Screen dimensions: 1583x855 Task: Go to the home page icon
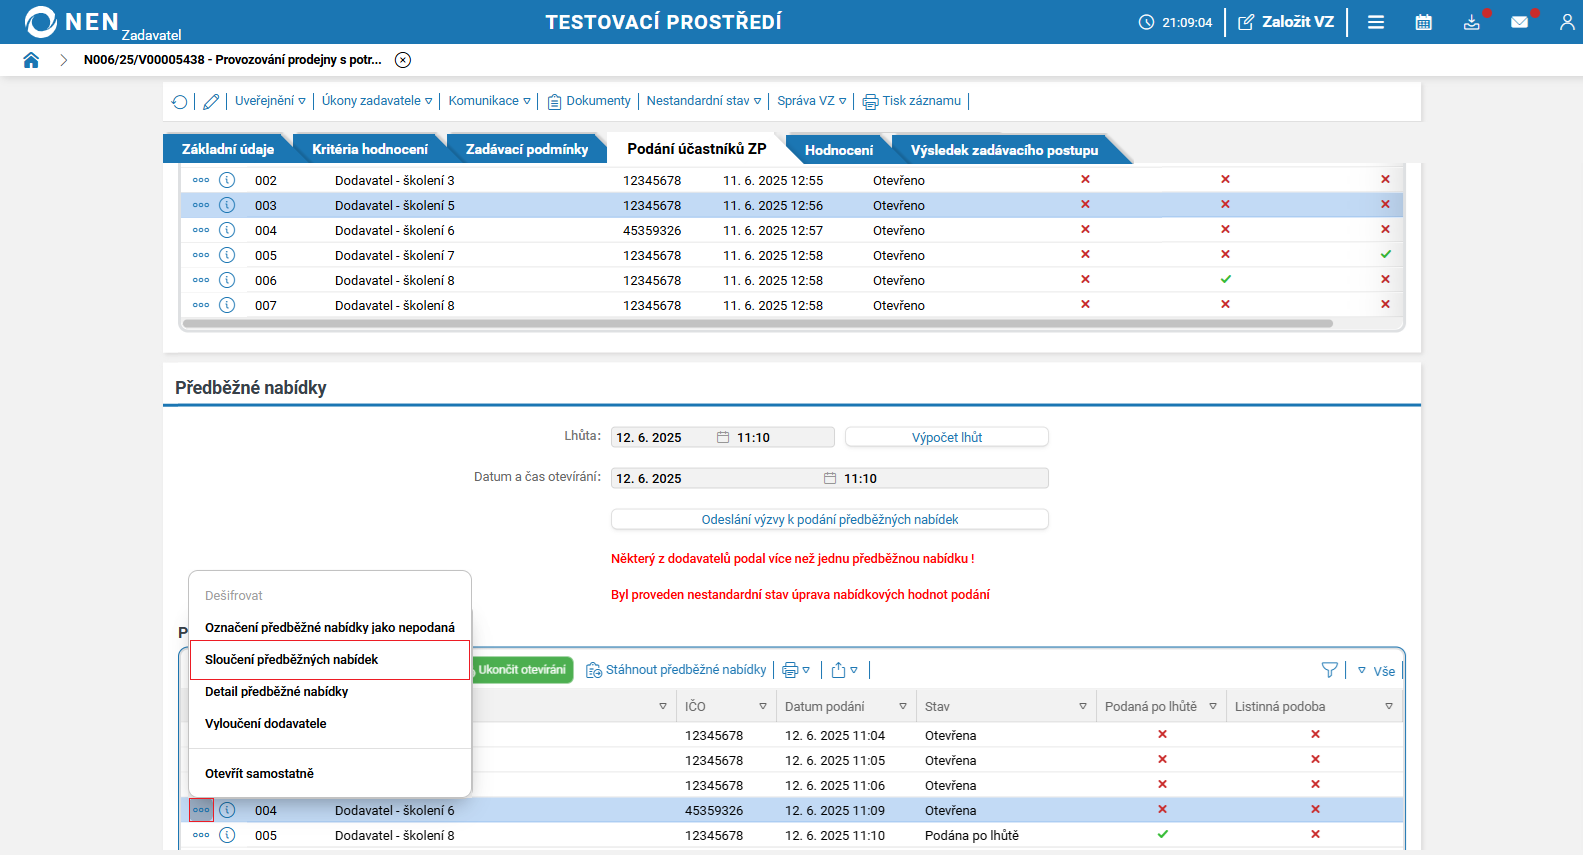[x=31, y=60]
